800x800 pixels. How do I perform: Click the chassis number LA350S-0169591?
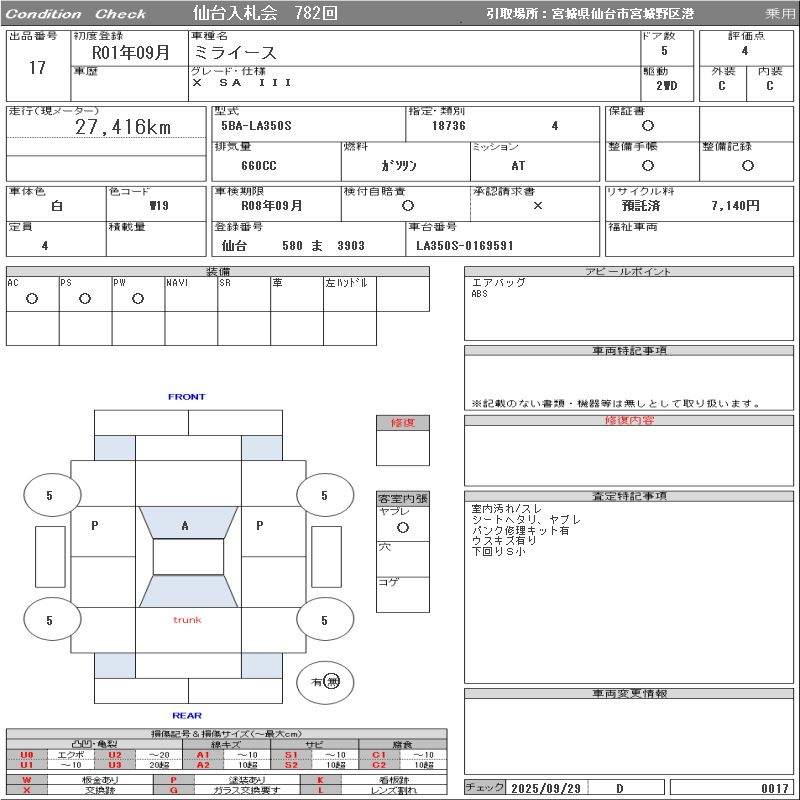[x=465, y=245]
